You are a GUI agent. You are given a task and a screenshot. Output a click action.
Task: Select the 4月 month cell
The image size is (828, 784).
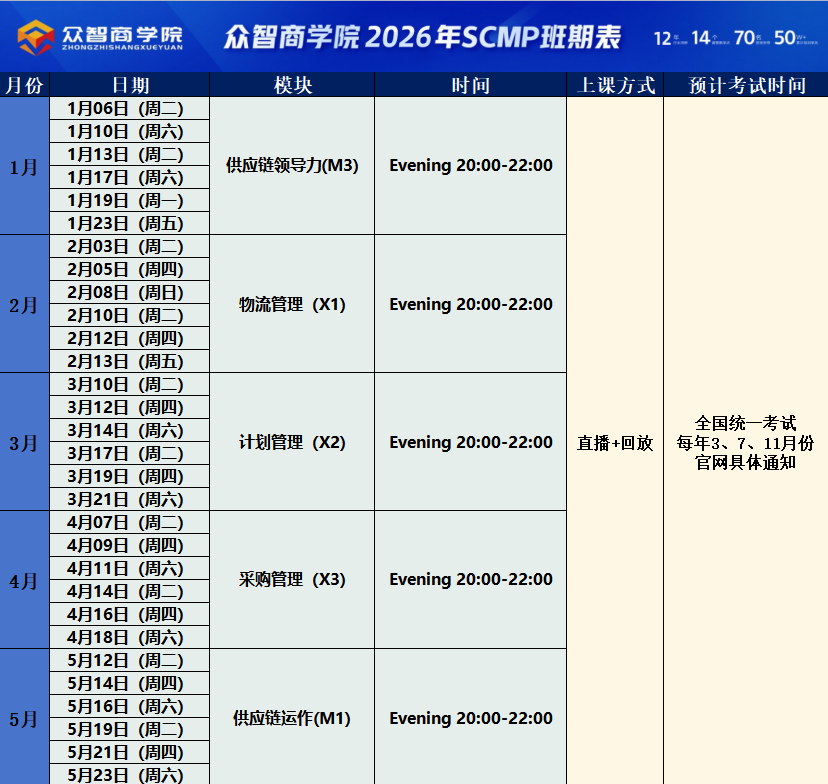(x=24, y=580)
